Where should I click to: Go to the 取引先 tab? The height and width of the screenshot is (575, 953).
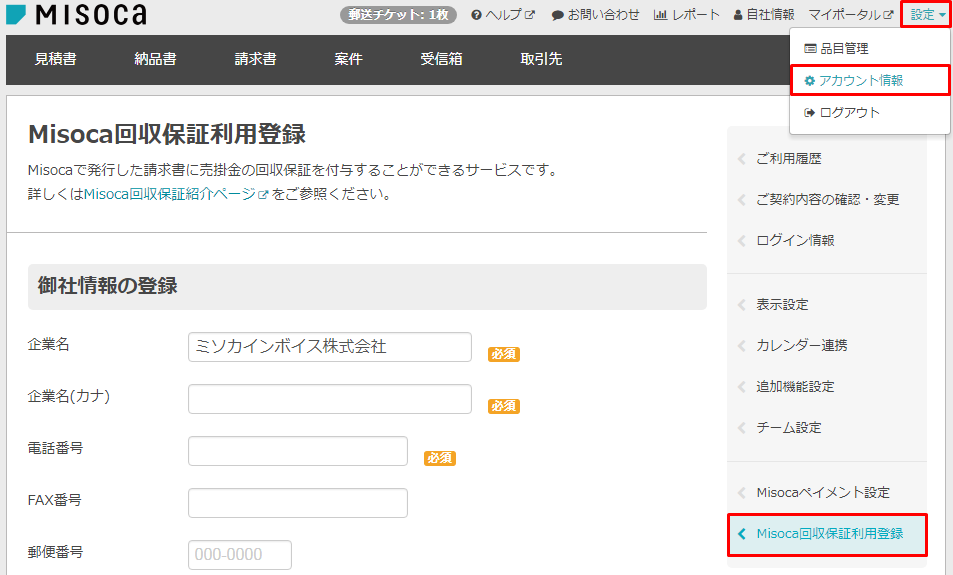(x=541, y=59)
